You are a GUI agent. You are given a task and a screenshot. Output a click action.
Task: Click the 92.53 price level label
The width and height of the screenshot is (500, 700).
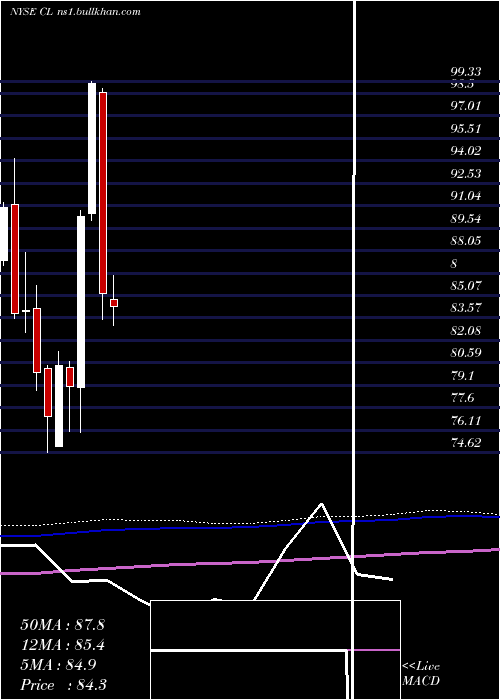click(x=466, y=173)
